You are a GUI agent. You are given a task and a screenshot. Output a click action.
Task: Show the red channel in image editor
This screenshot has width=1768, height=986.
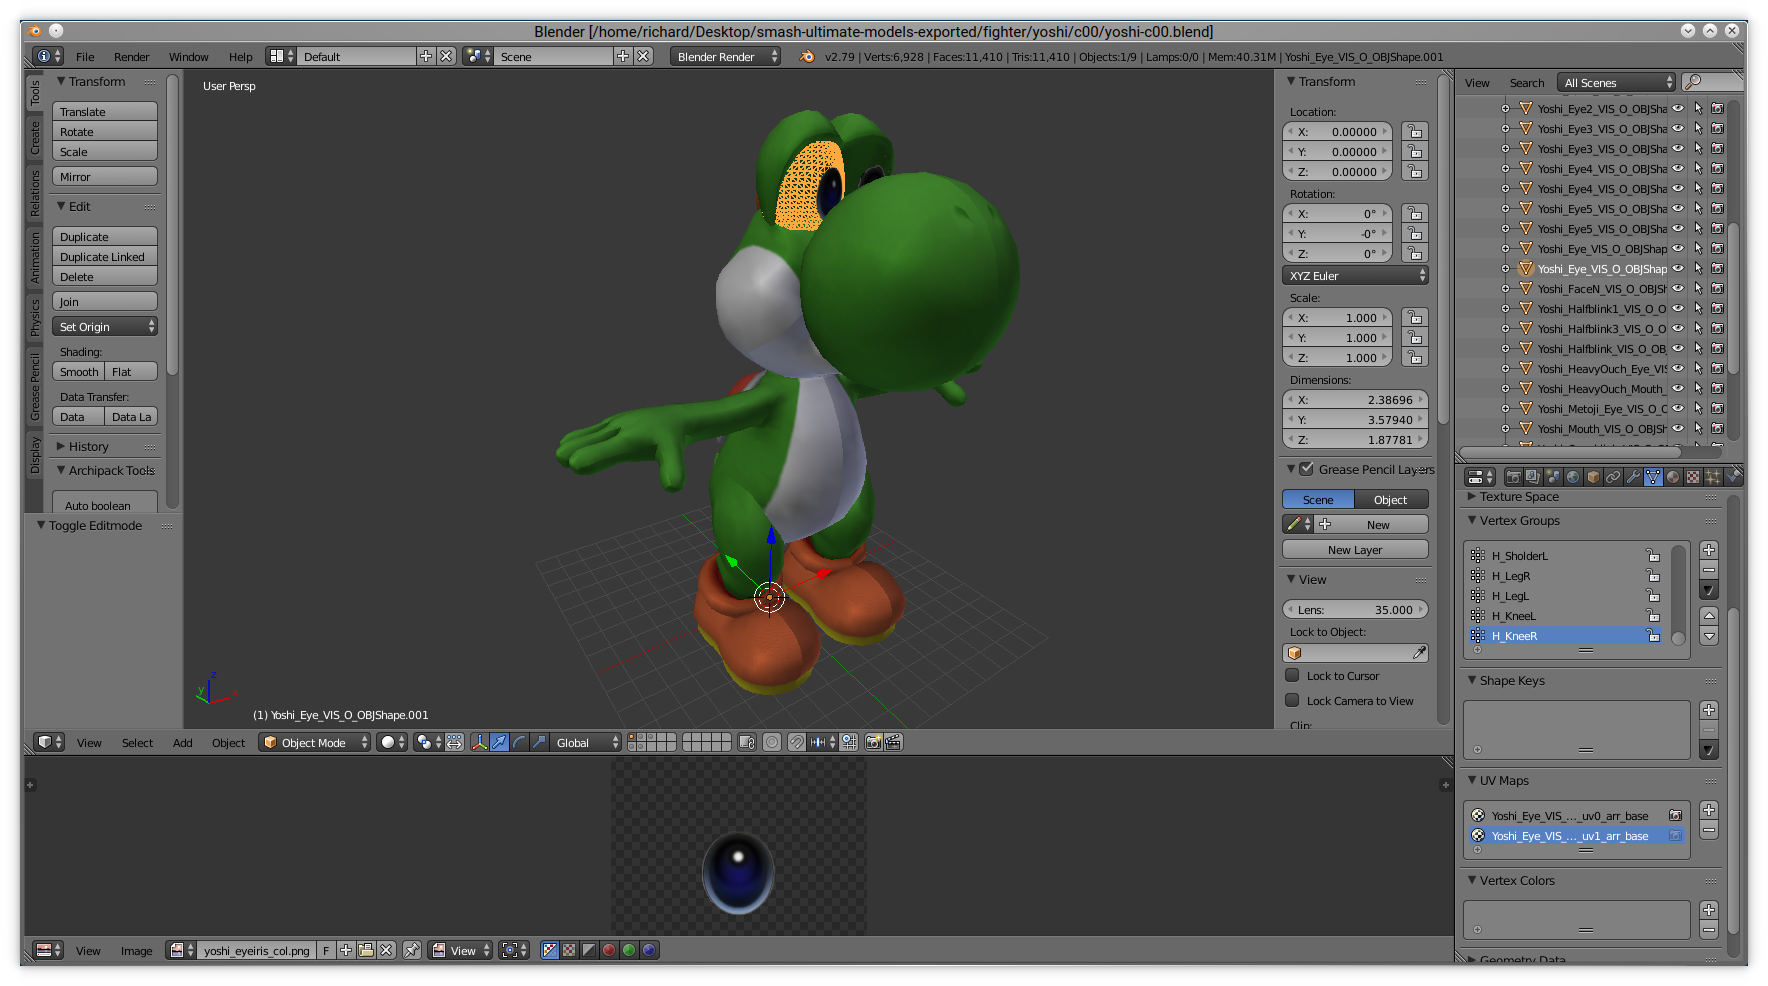pos(609,950)
